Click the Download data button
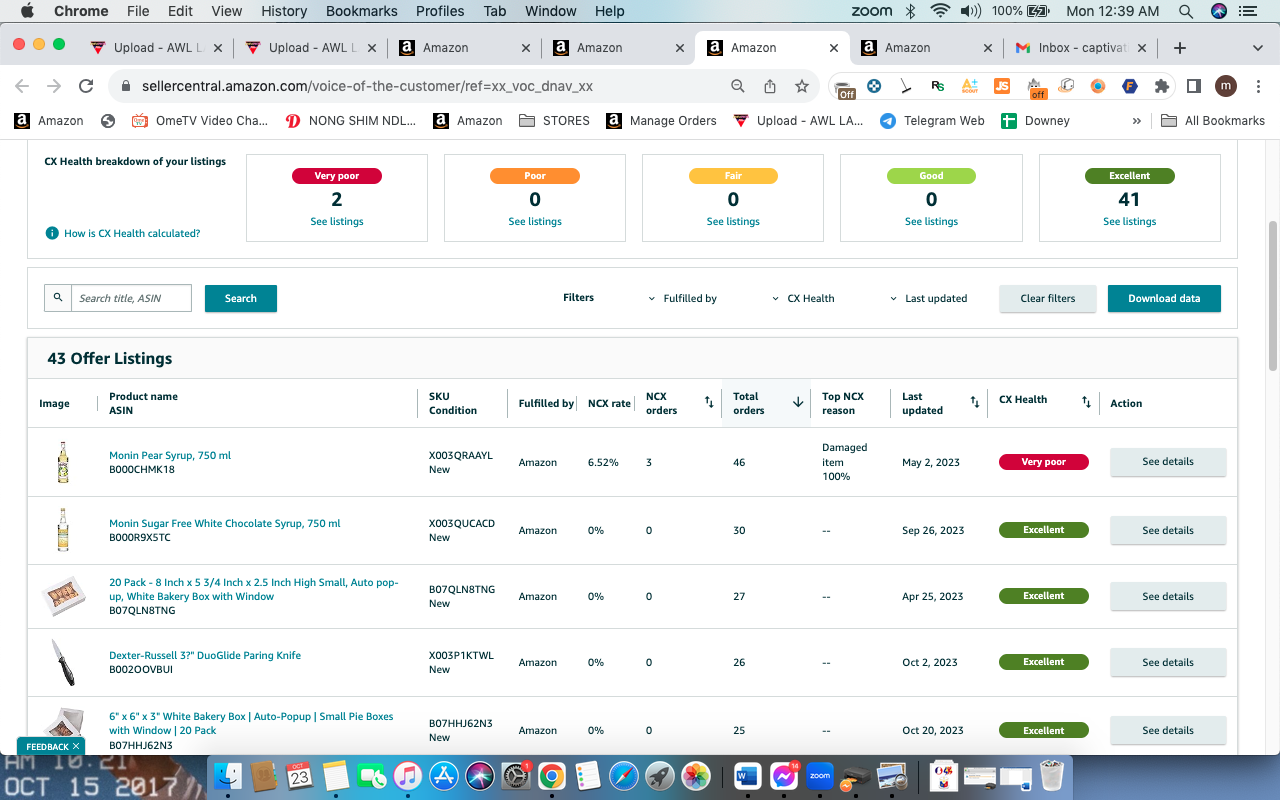Image resolution: width=1280 pixels, height=800 pixels. (x=1164, y=298)
